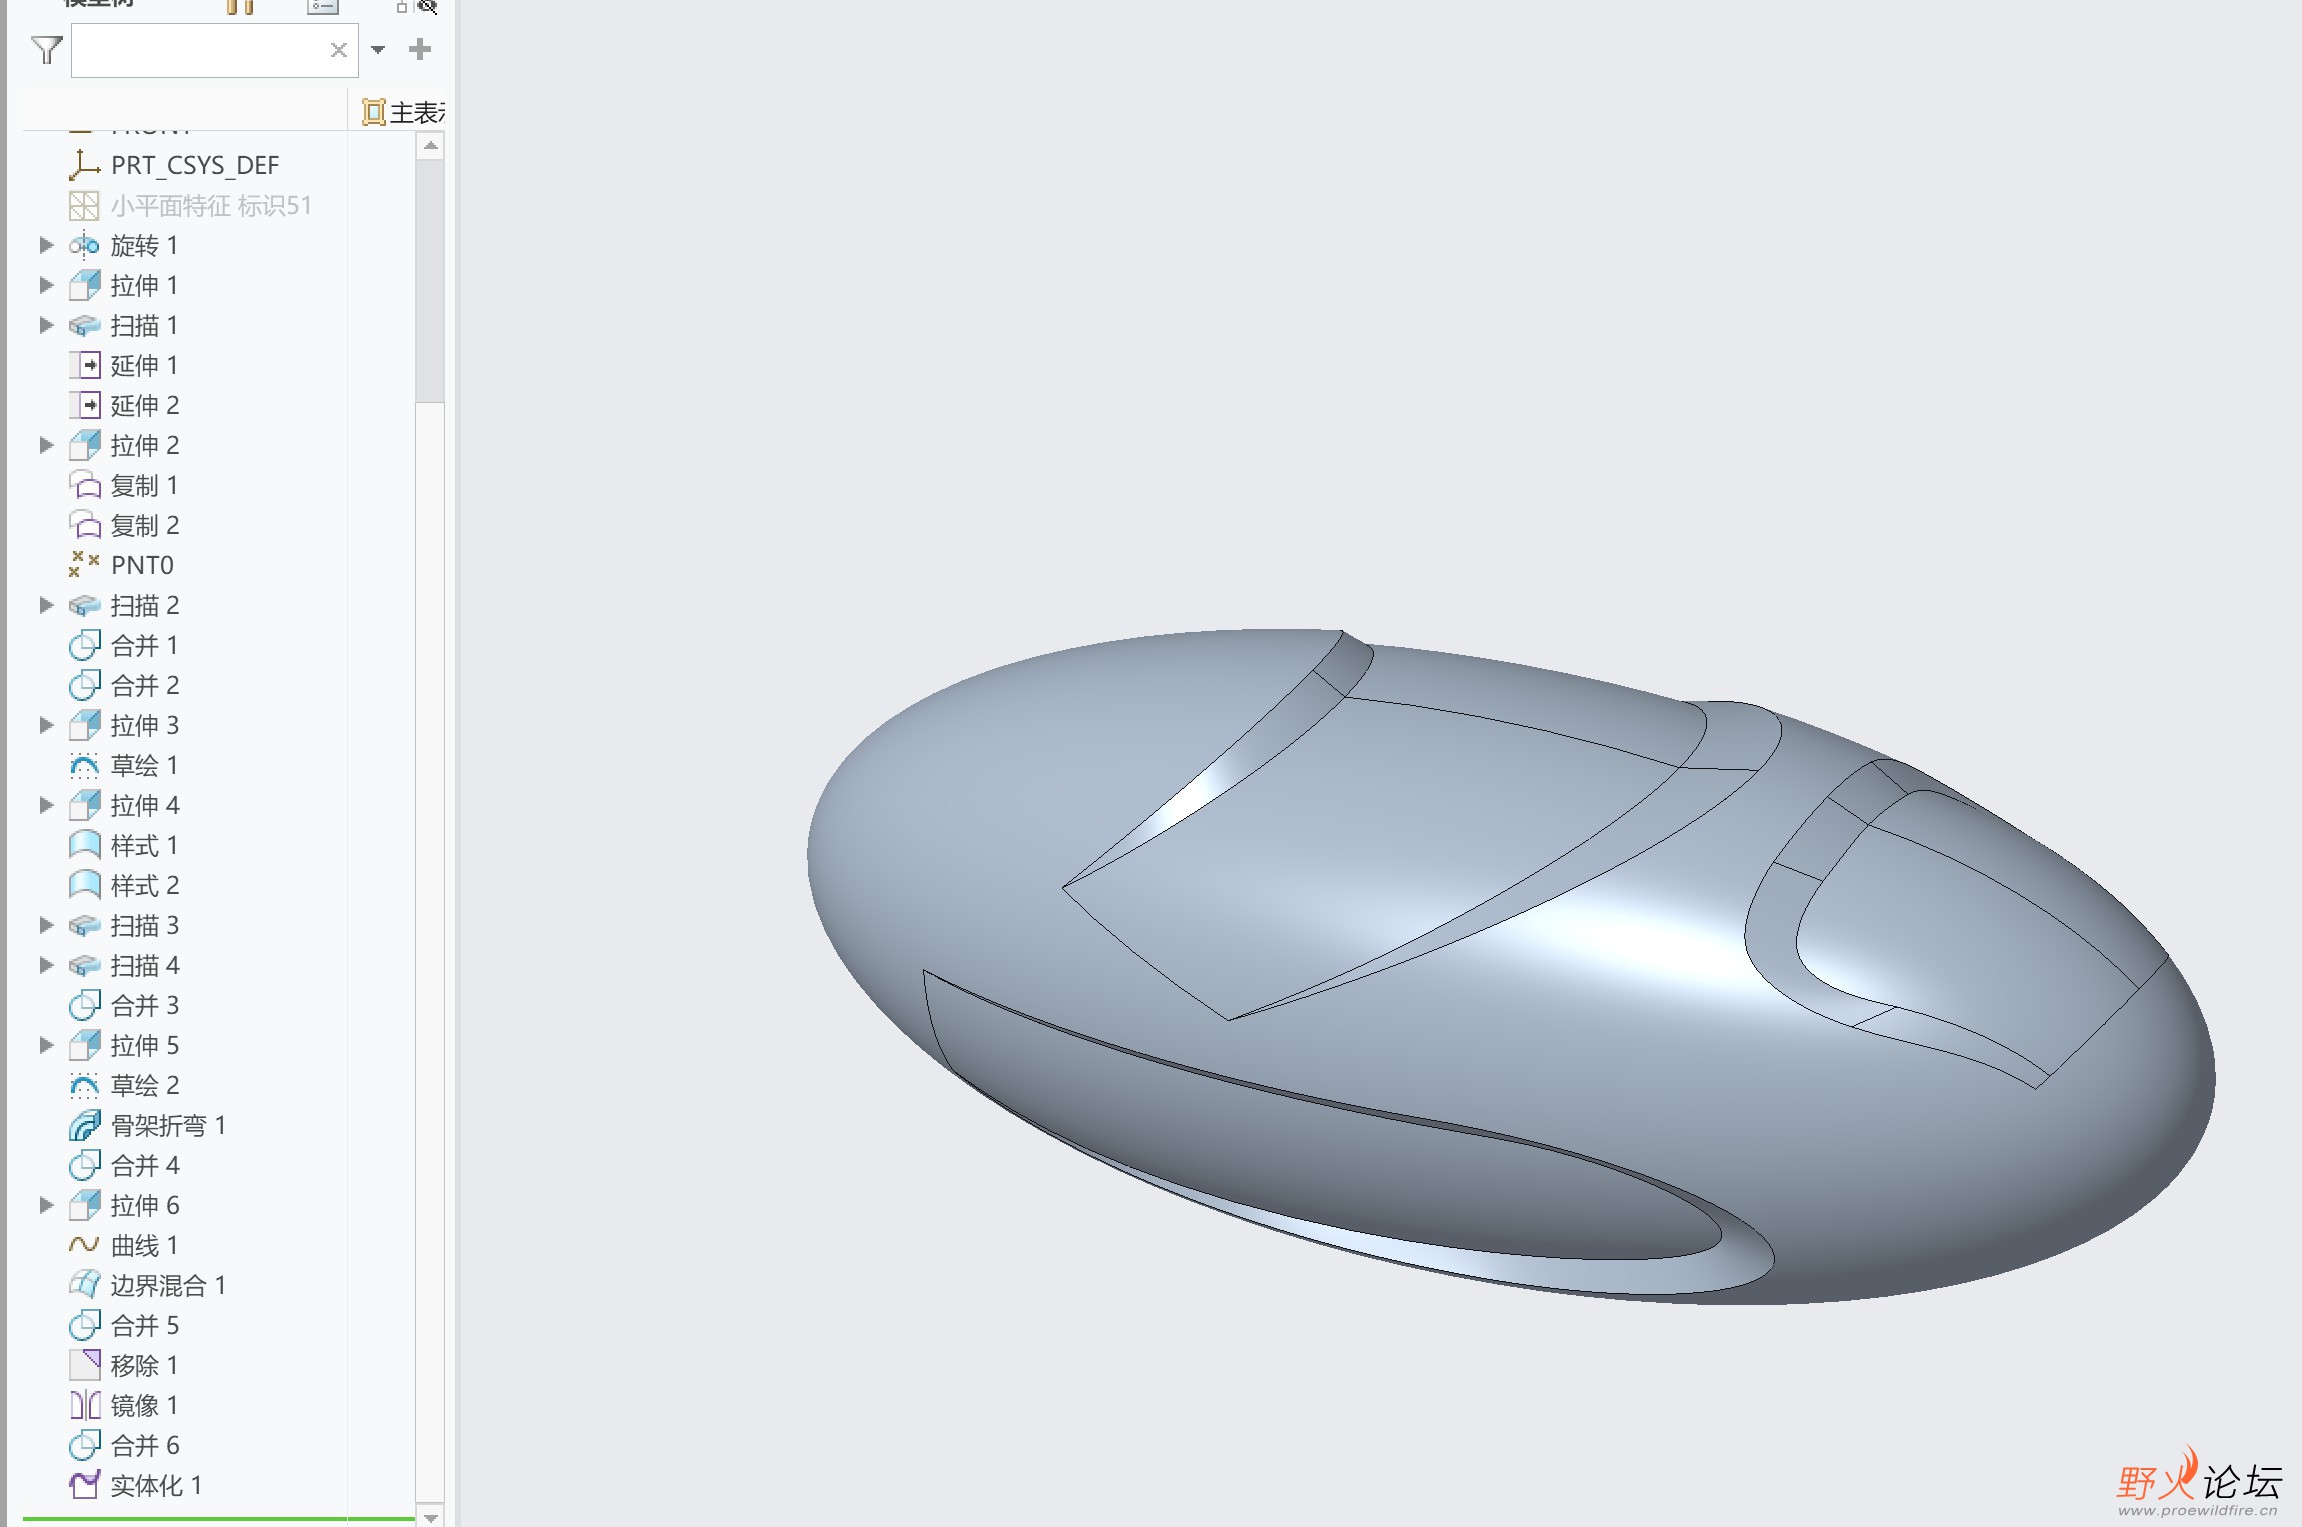The width and height of the screenshot is (2302, 1527).
Task: Click inside the model tree search field
Action: [200, 50]
